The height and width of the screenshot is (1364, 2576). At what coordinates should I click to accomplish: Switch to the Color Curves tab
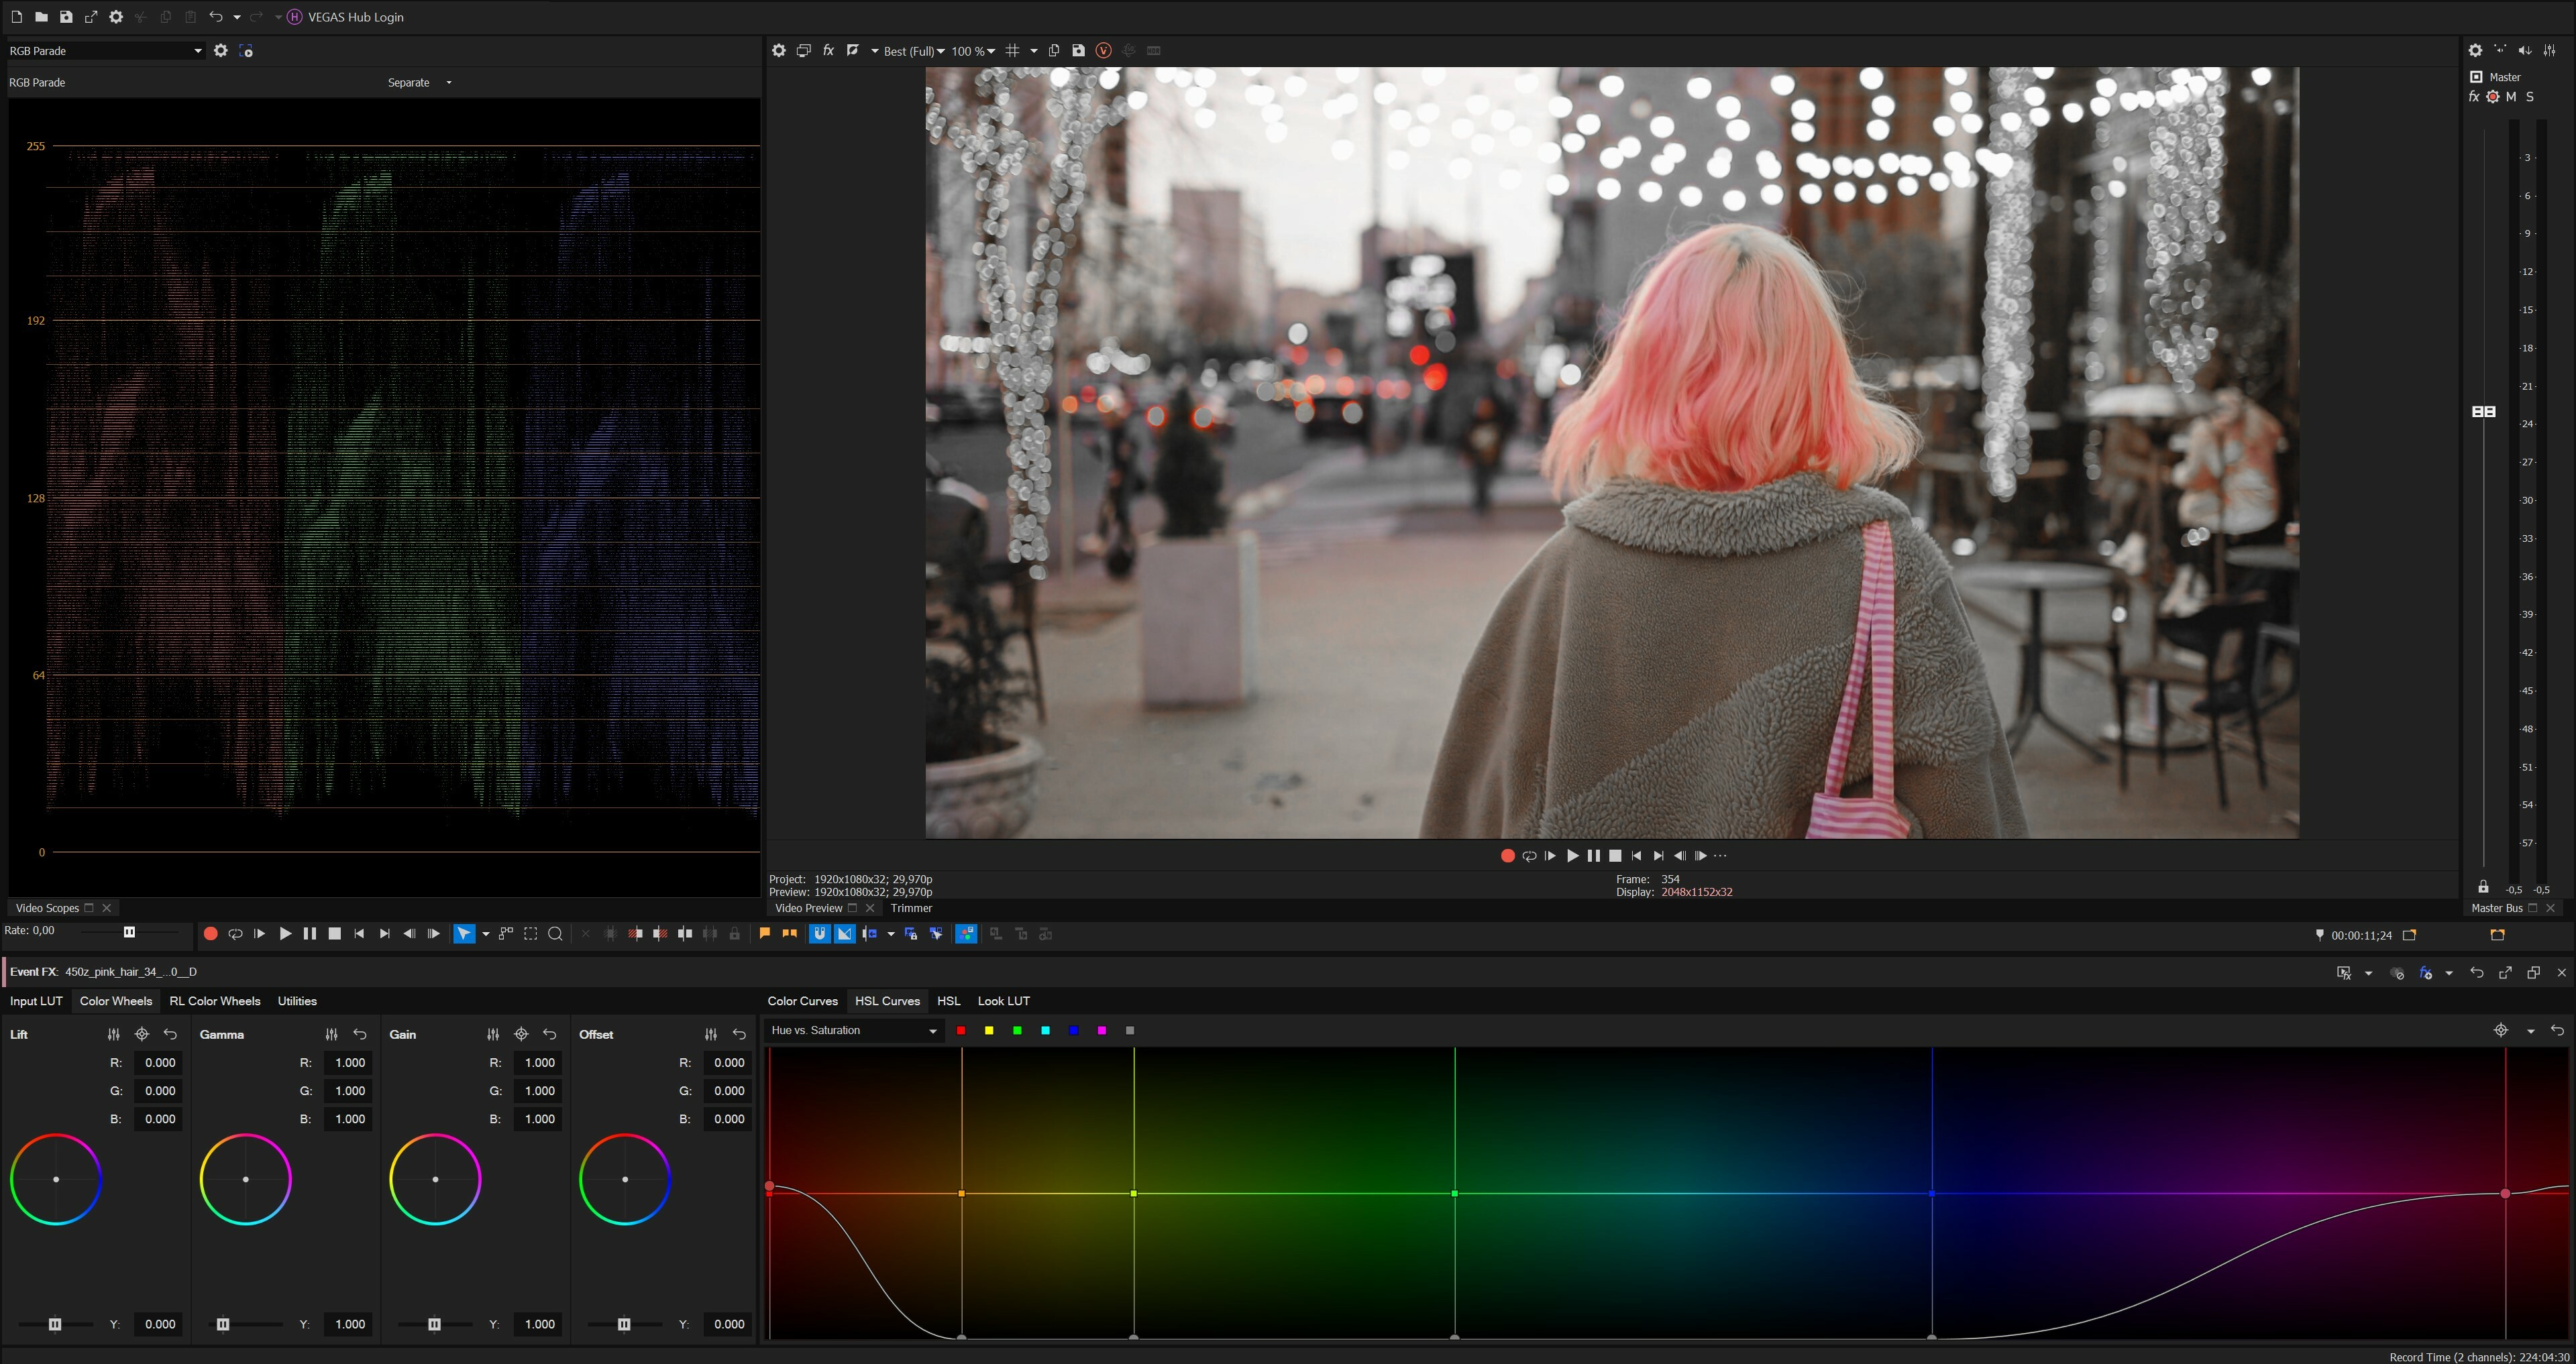pyautogui.click(x=802, y=1001)
